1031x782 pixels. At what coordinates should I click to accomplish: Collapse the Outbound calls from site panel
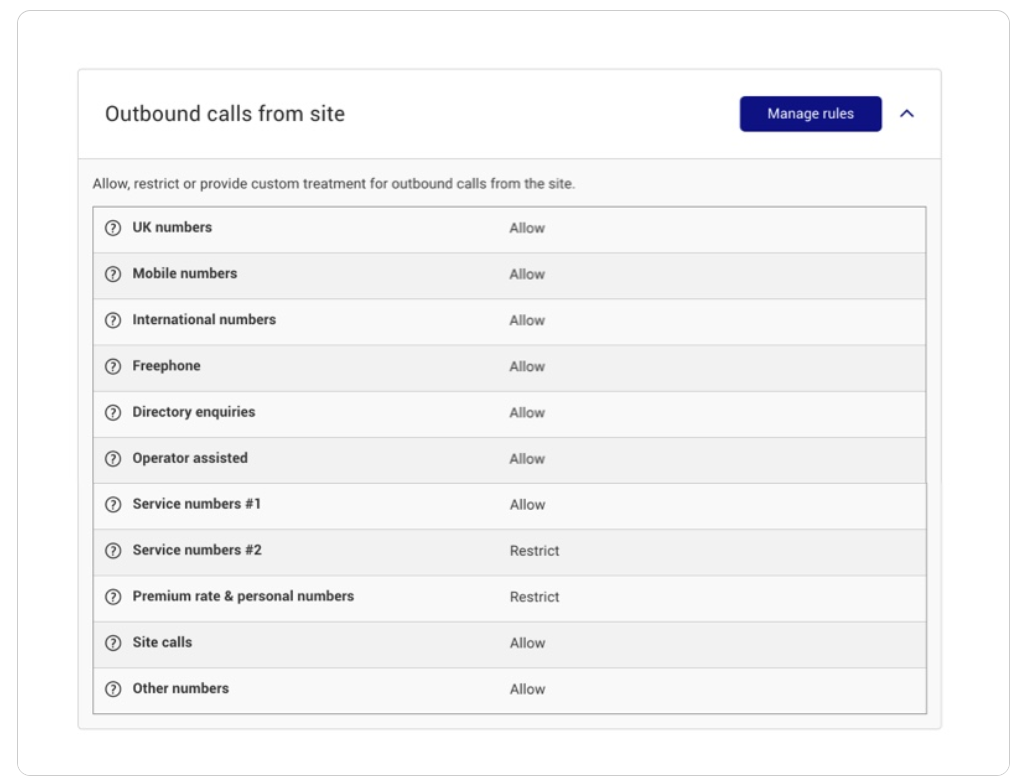[907, 114]
